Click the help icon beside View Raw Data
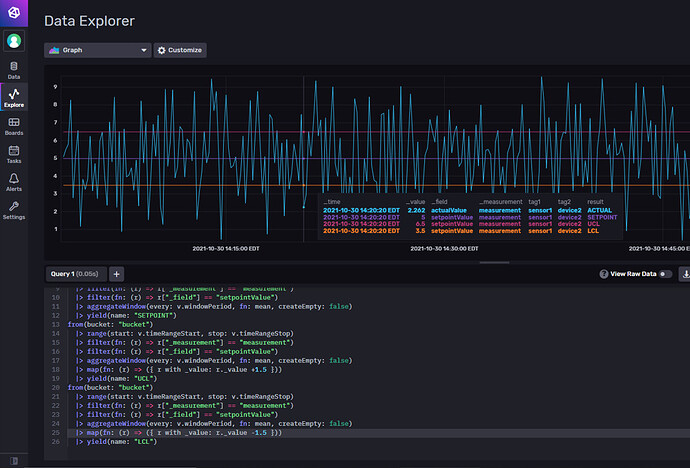The width and height of the screenshot is (690, 468). (603, 273)
